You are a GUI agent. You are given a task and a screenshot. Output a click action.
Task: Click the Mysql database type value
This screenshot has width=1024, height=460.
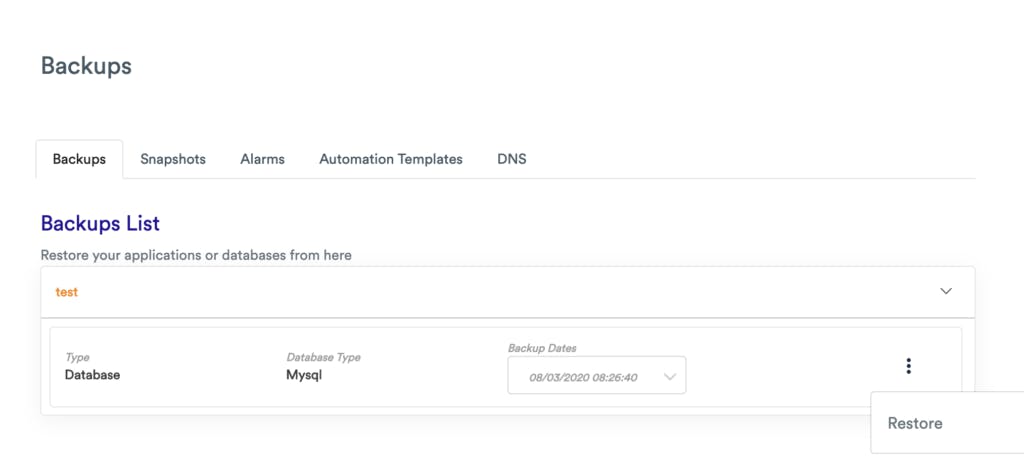pos(305,375)
